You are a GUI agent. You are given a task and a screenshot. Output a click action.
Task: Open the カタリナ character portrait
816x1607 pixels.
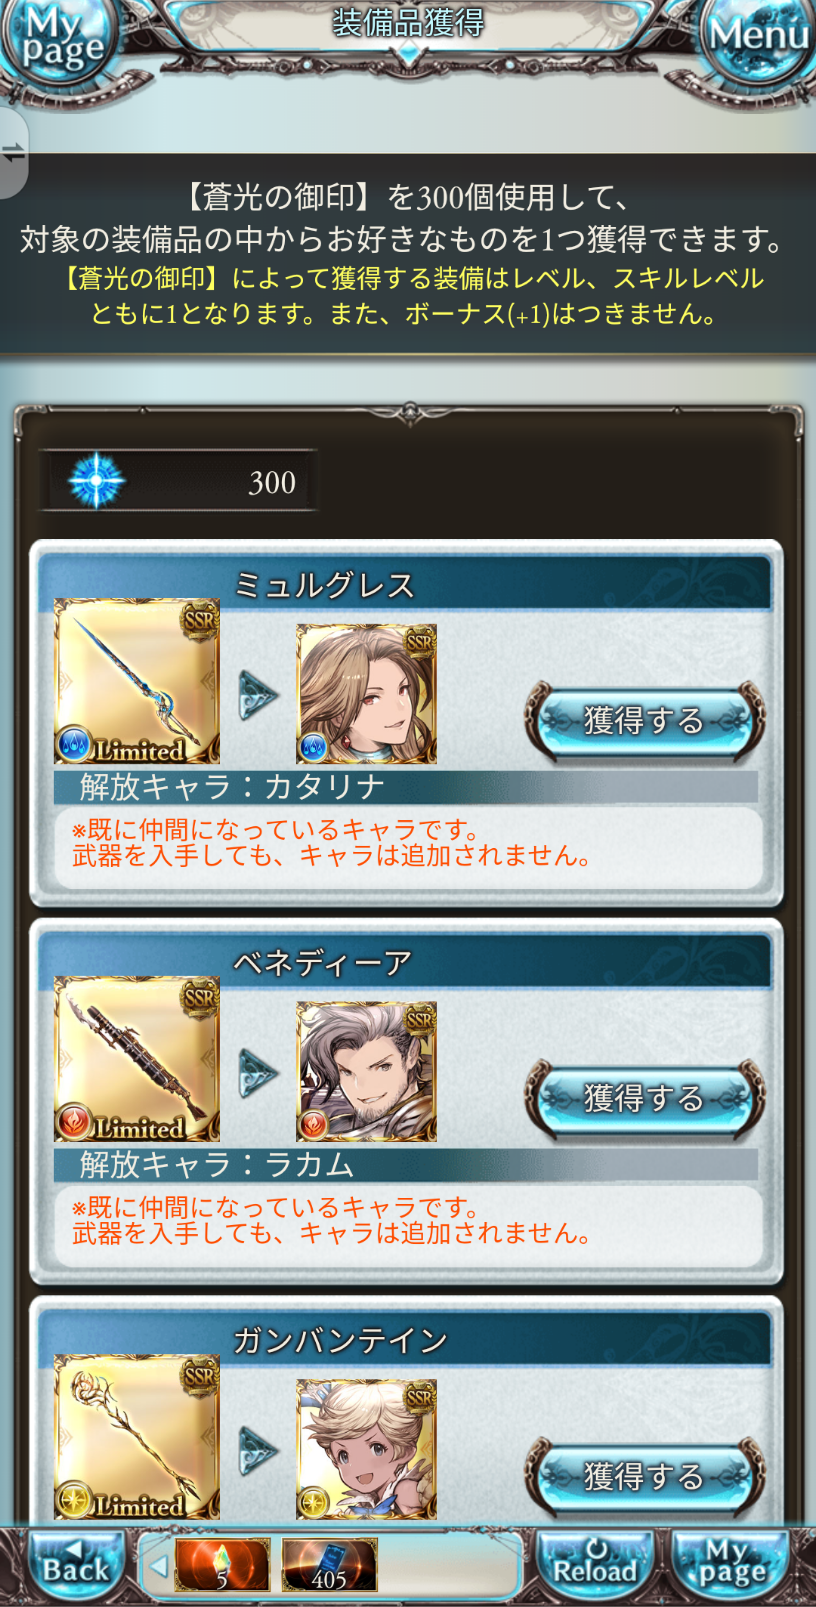click(x=366, y=694)
